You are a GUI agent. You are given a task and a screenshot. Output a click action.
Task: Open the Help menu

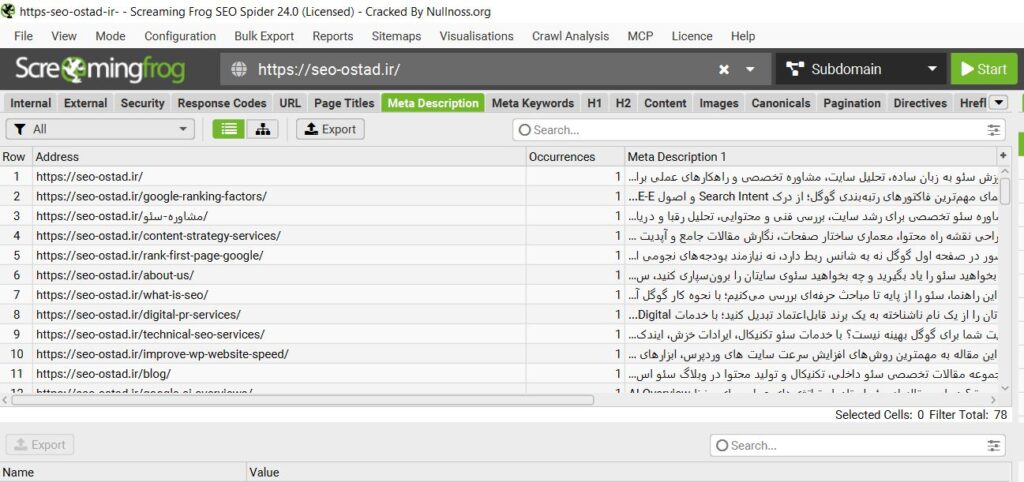coord(743,36)
